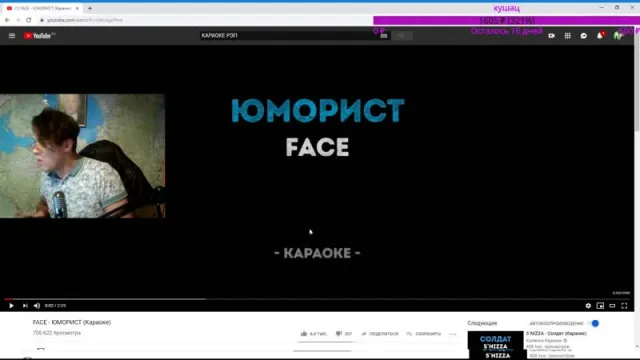Toggle theater mode view

(x=612, y=306)
